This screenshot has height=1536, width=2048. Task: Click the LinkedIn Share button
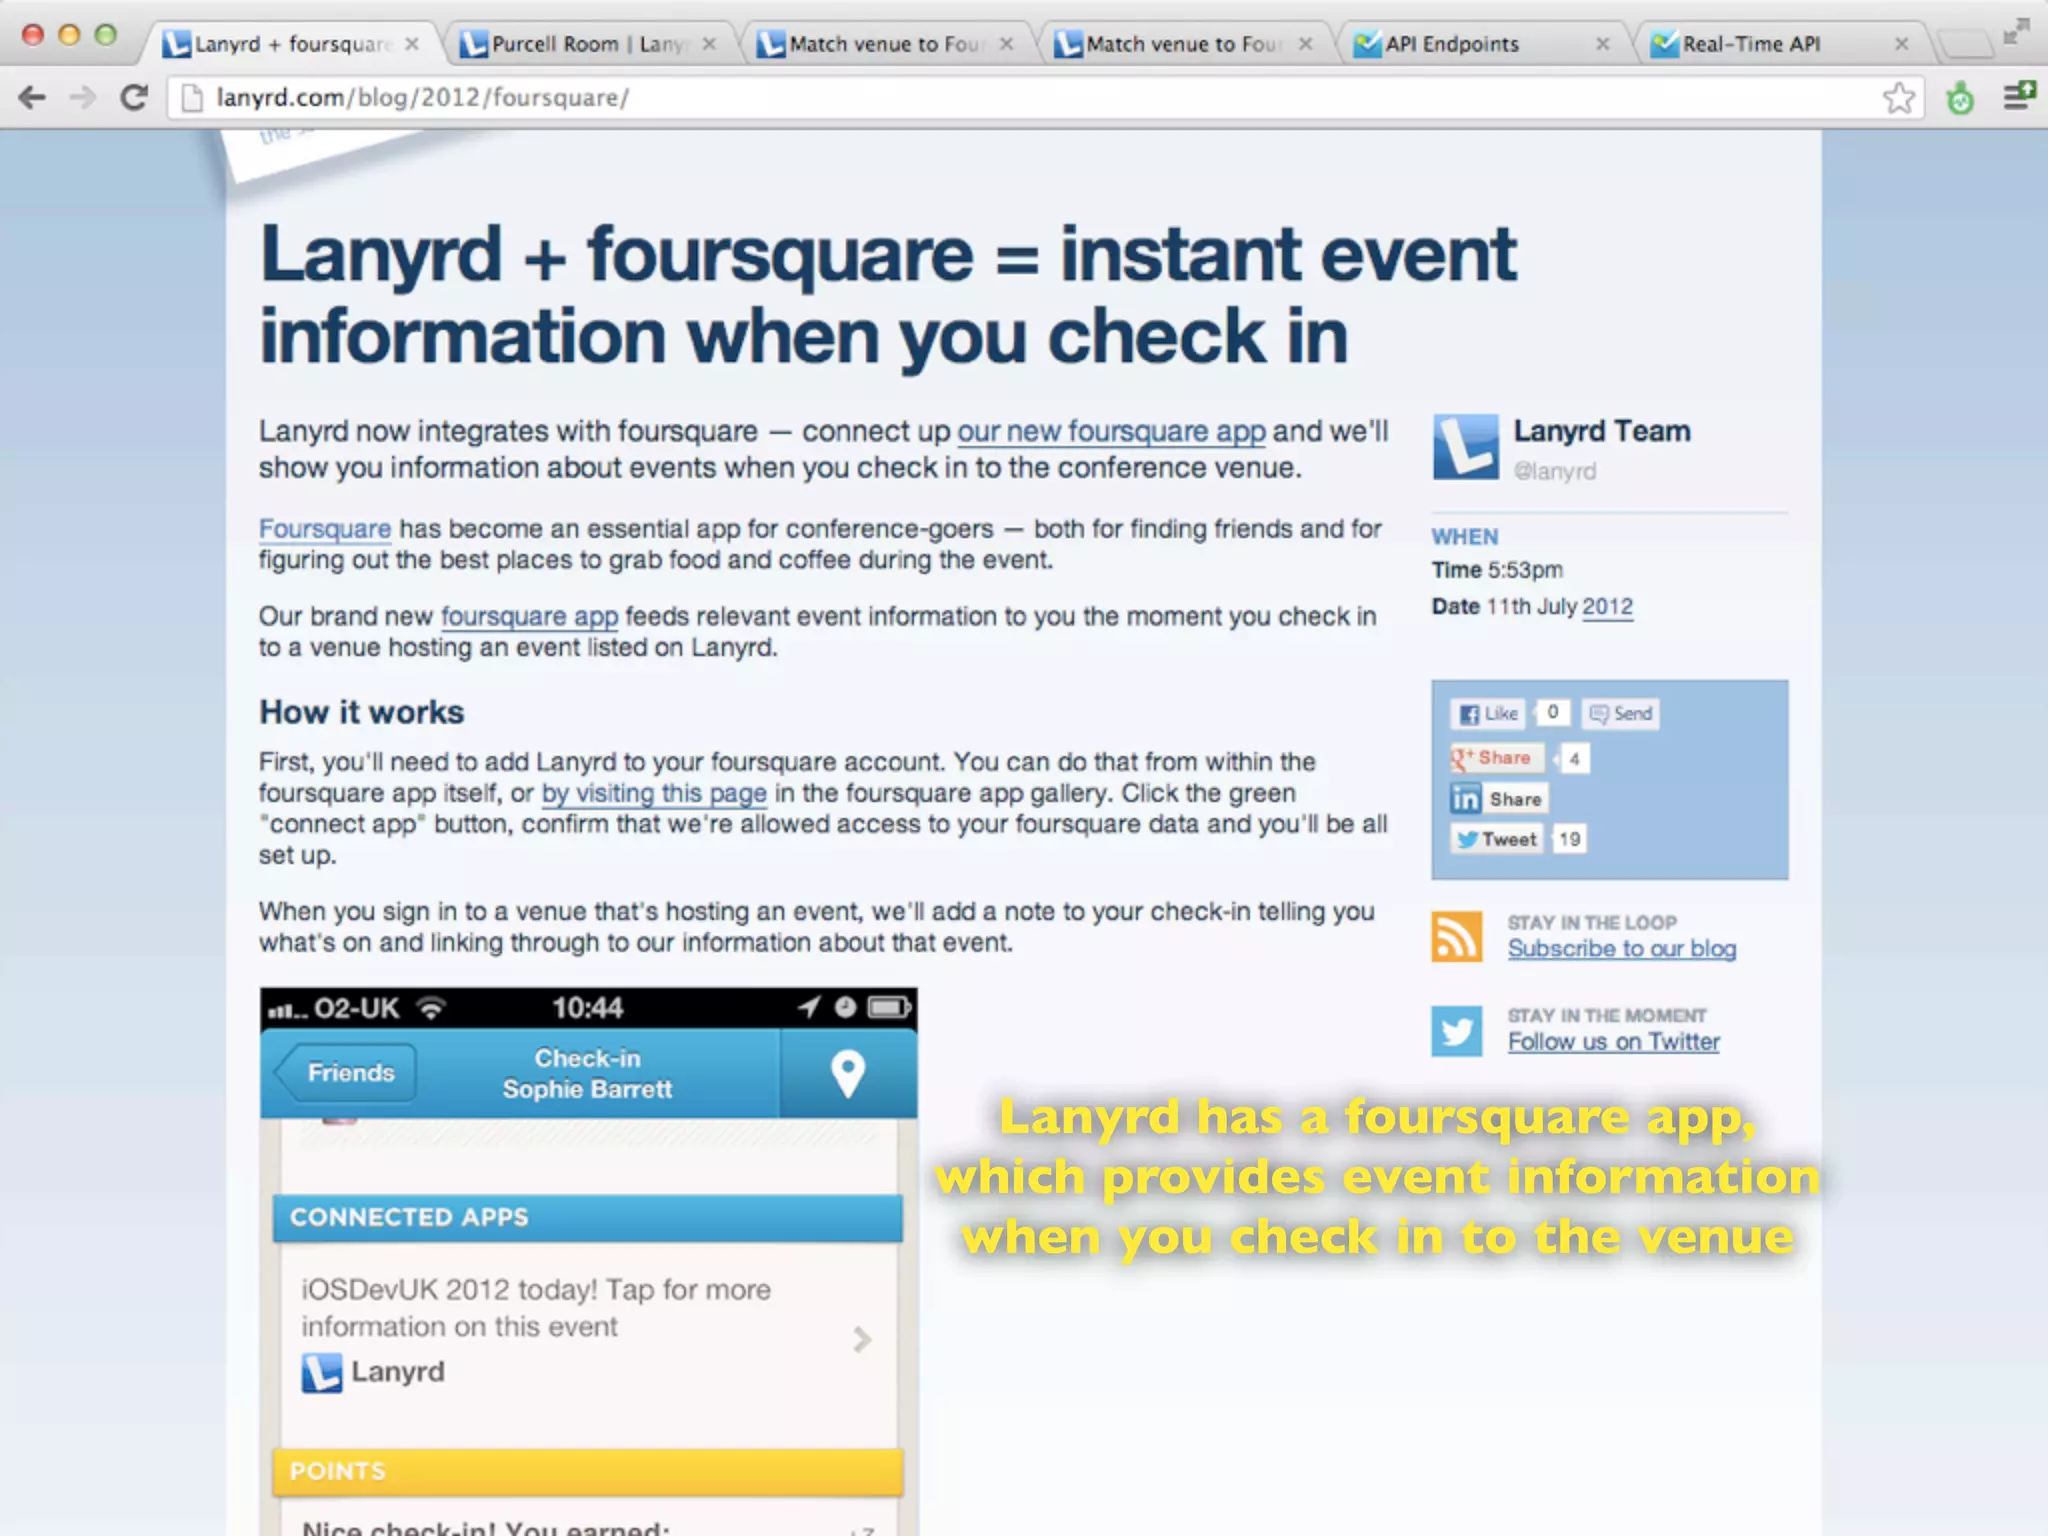click(1498, 799)
